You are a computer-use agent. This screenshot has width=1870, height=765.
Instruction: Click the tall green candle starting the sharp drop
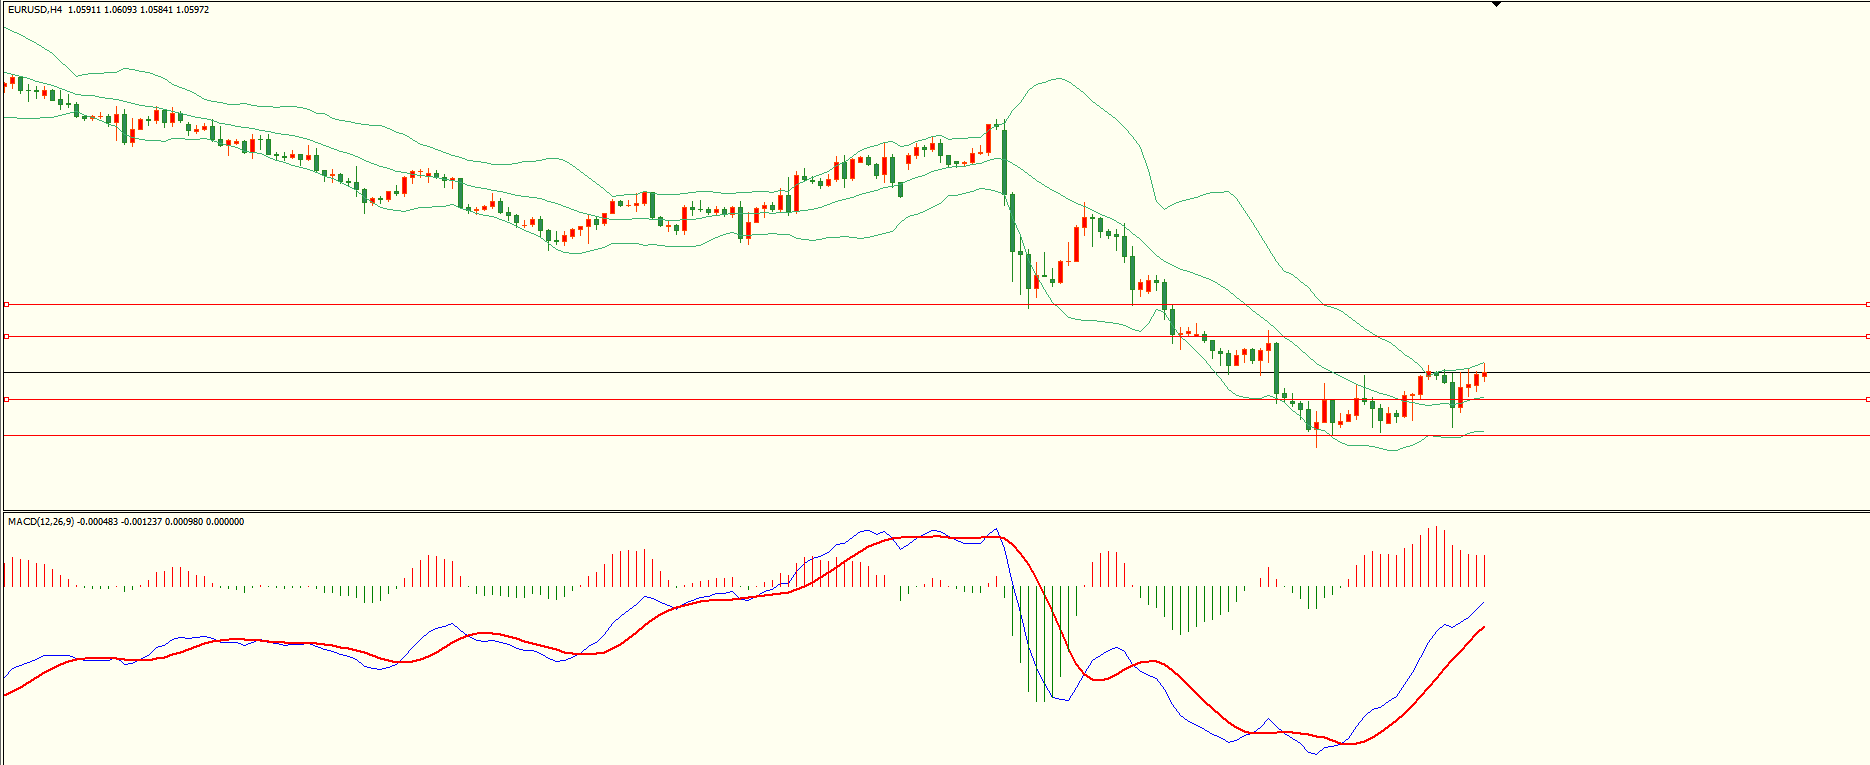[1004, 160]
